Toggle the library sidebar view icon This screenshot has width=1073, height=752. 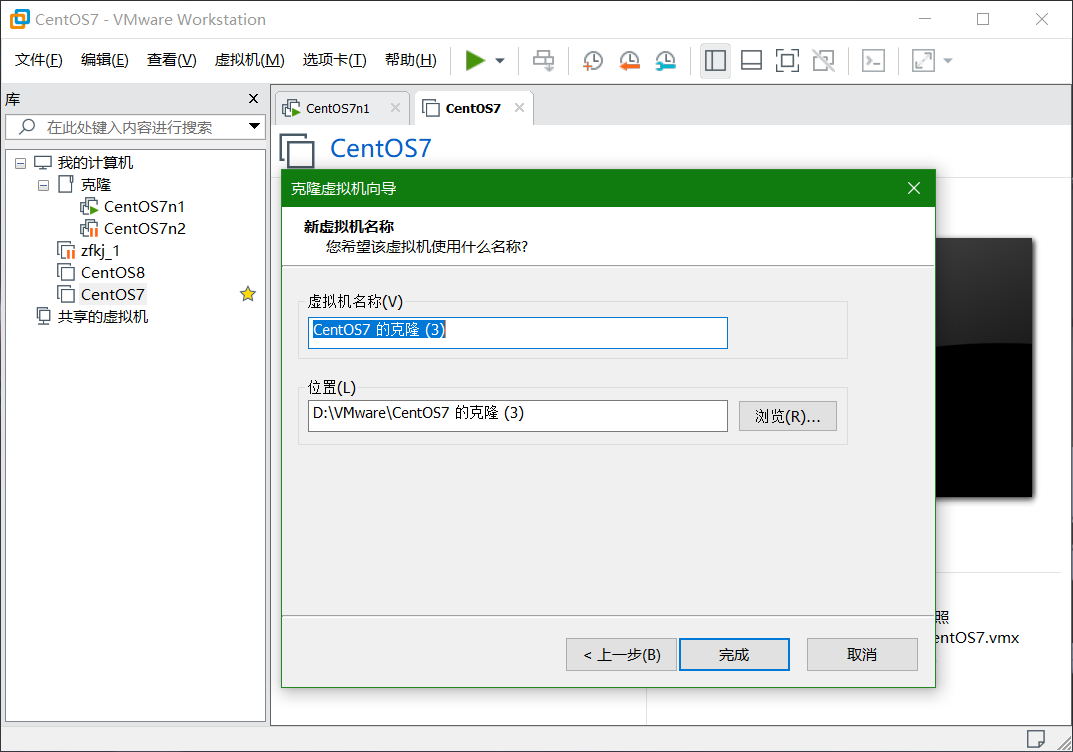click(x=715, y=60)
